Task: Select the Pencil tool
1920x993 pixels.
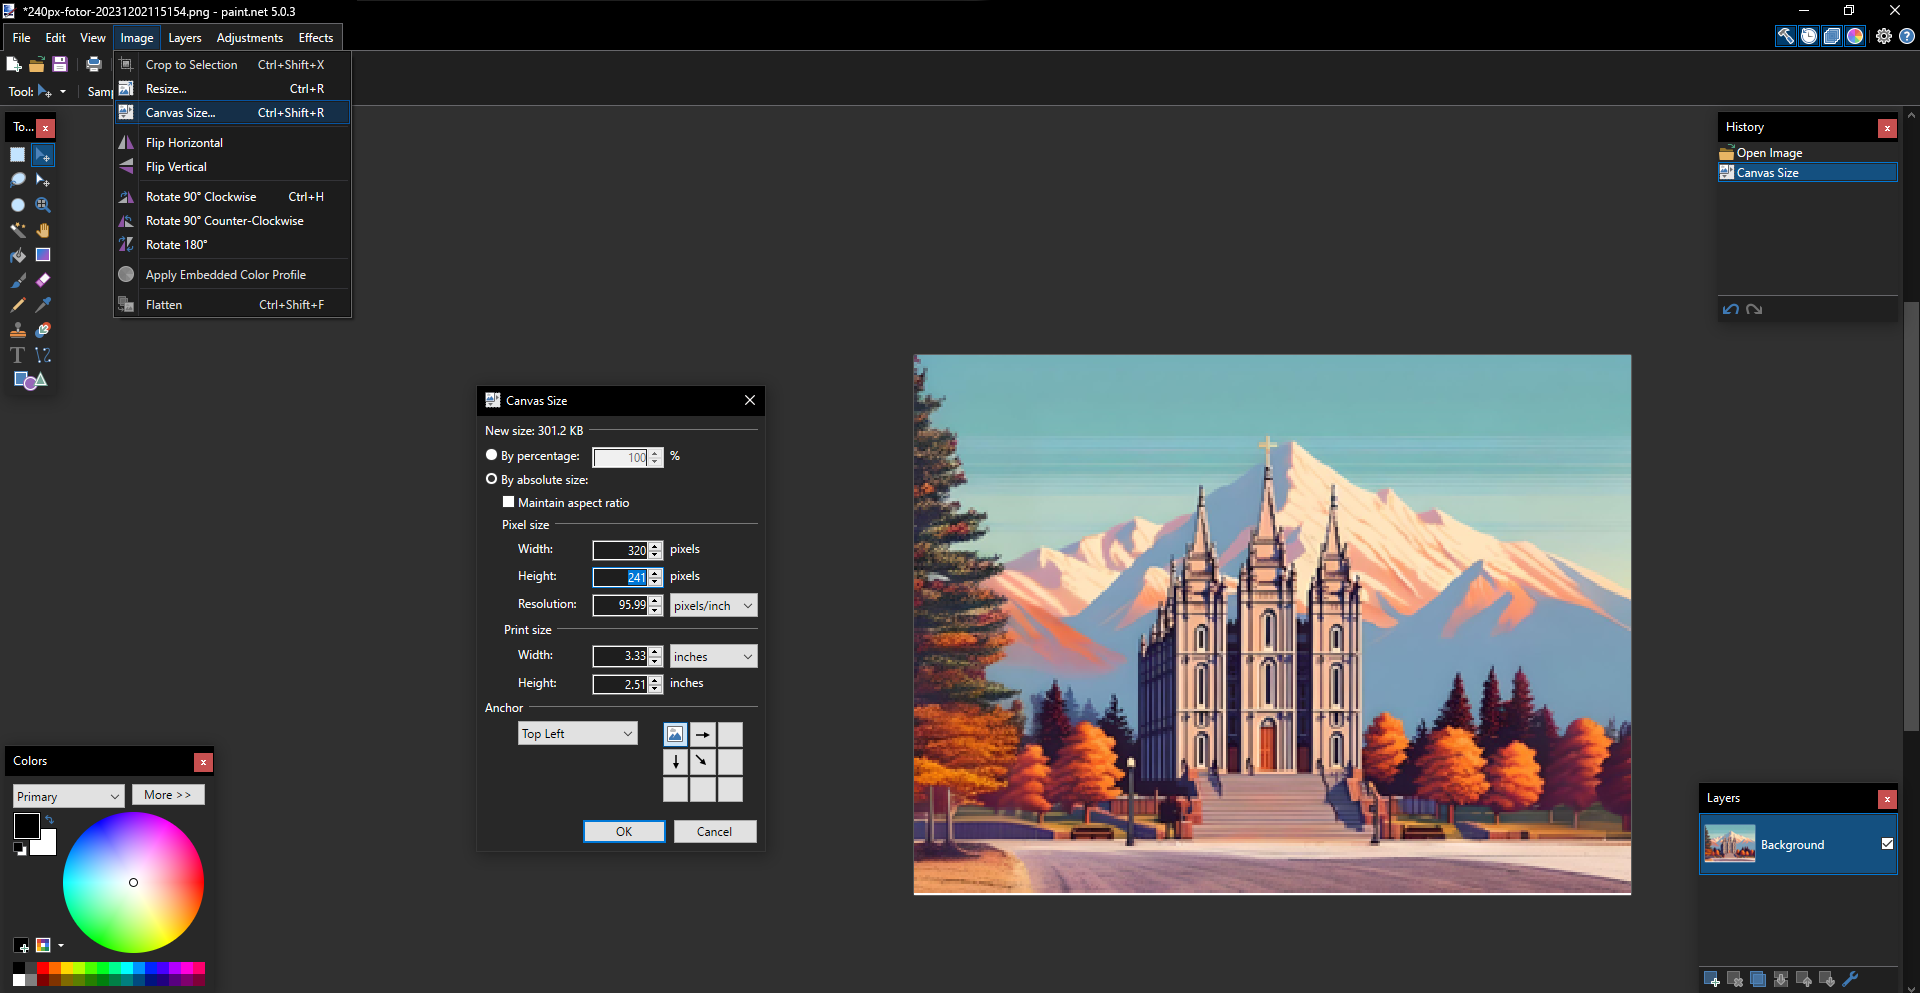Action: tap(18, 305)
